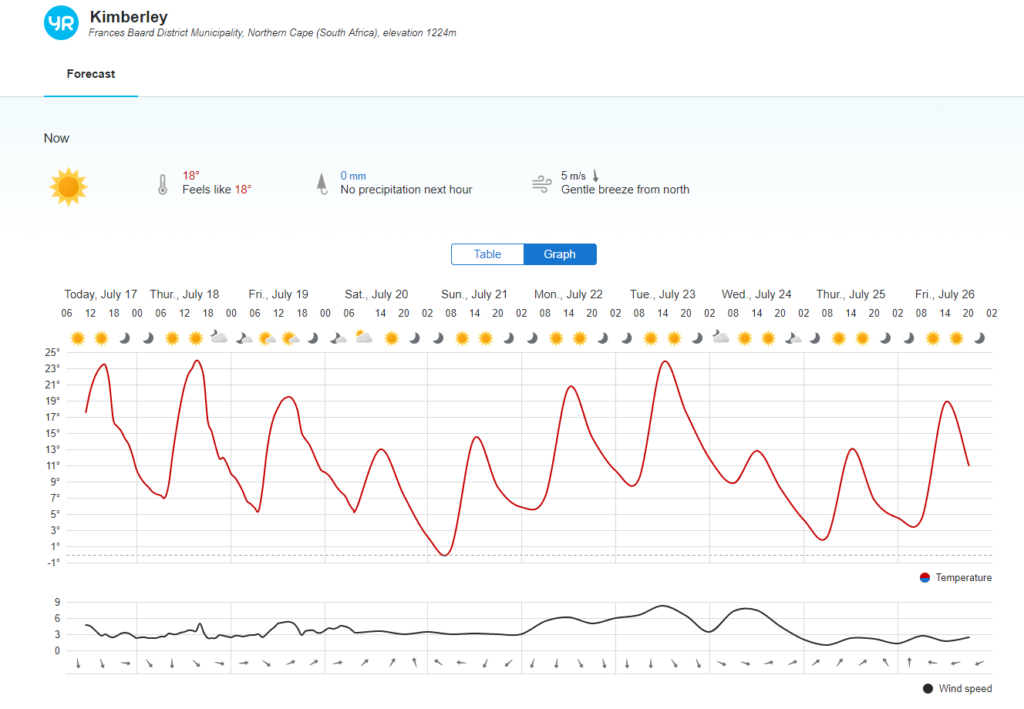Viewport: 1024px width, 709px height.
Task: Click the first sun icon under Today, July 17
Action: click(78, 338)
